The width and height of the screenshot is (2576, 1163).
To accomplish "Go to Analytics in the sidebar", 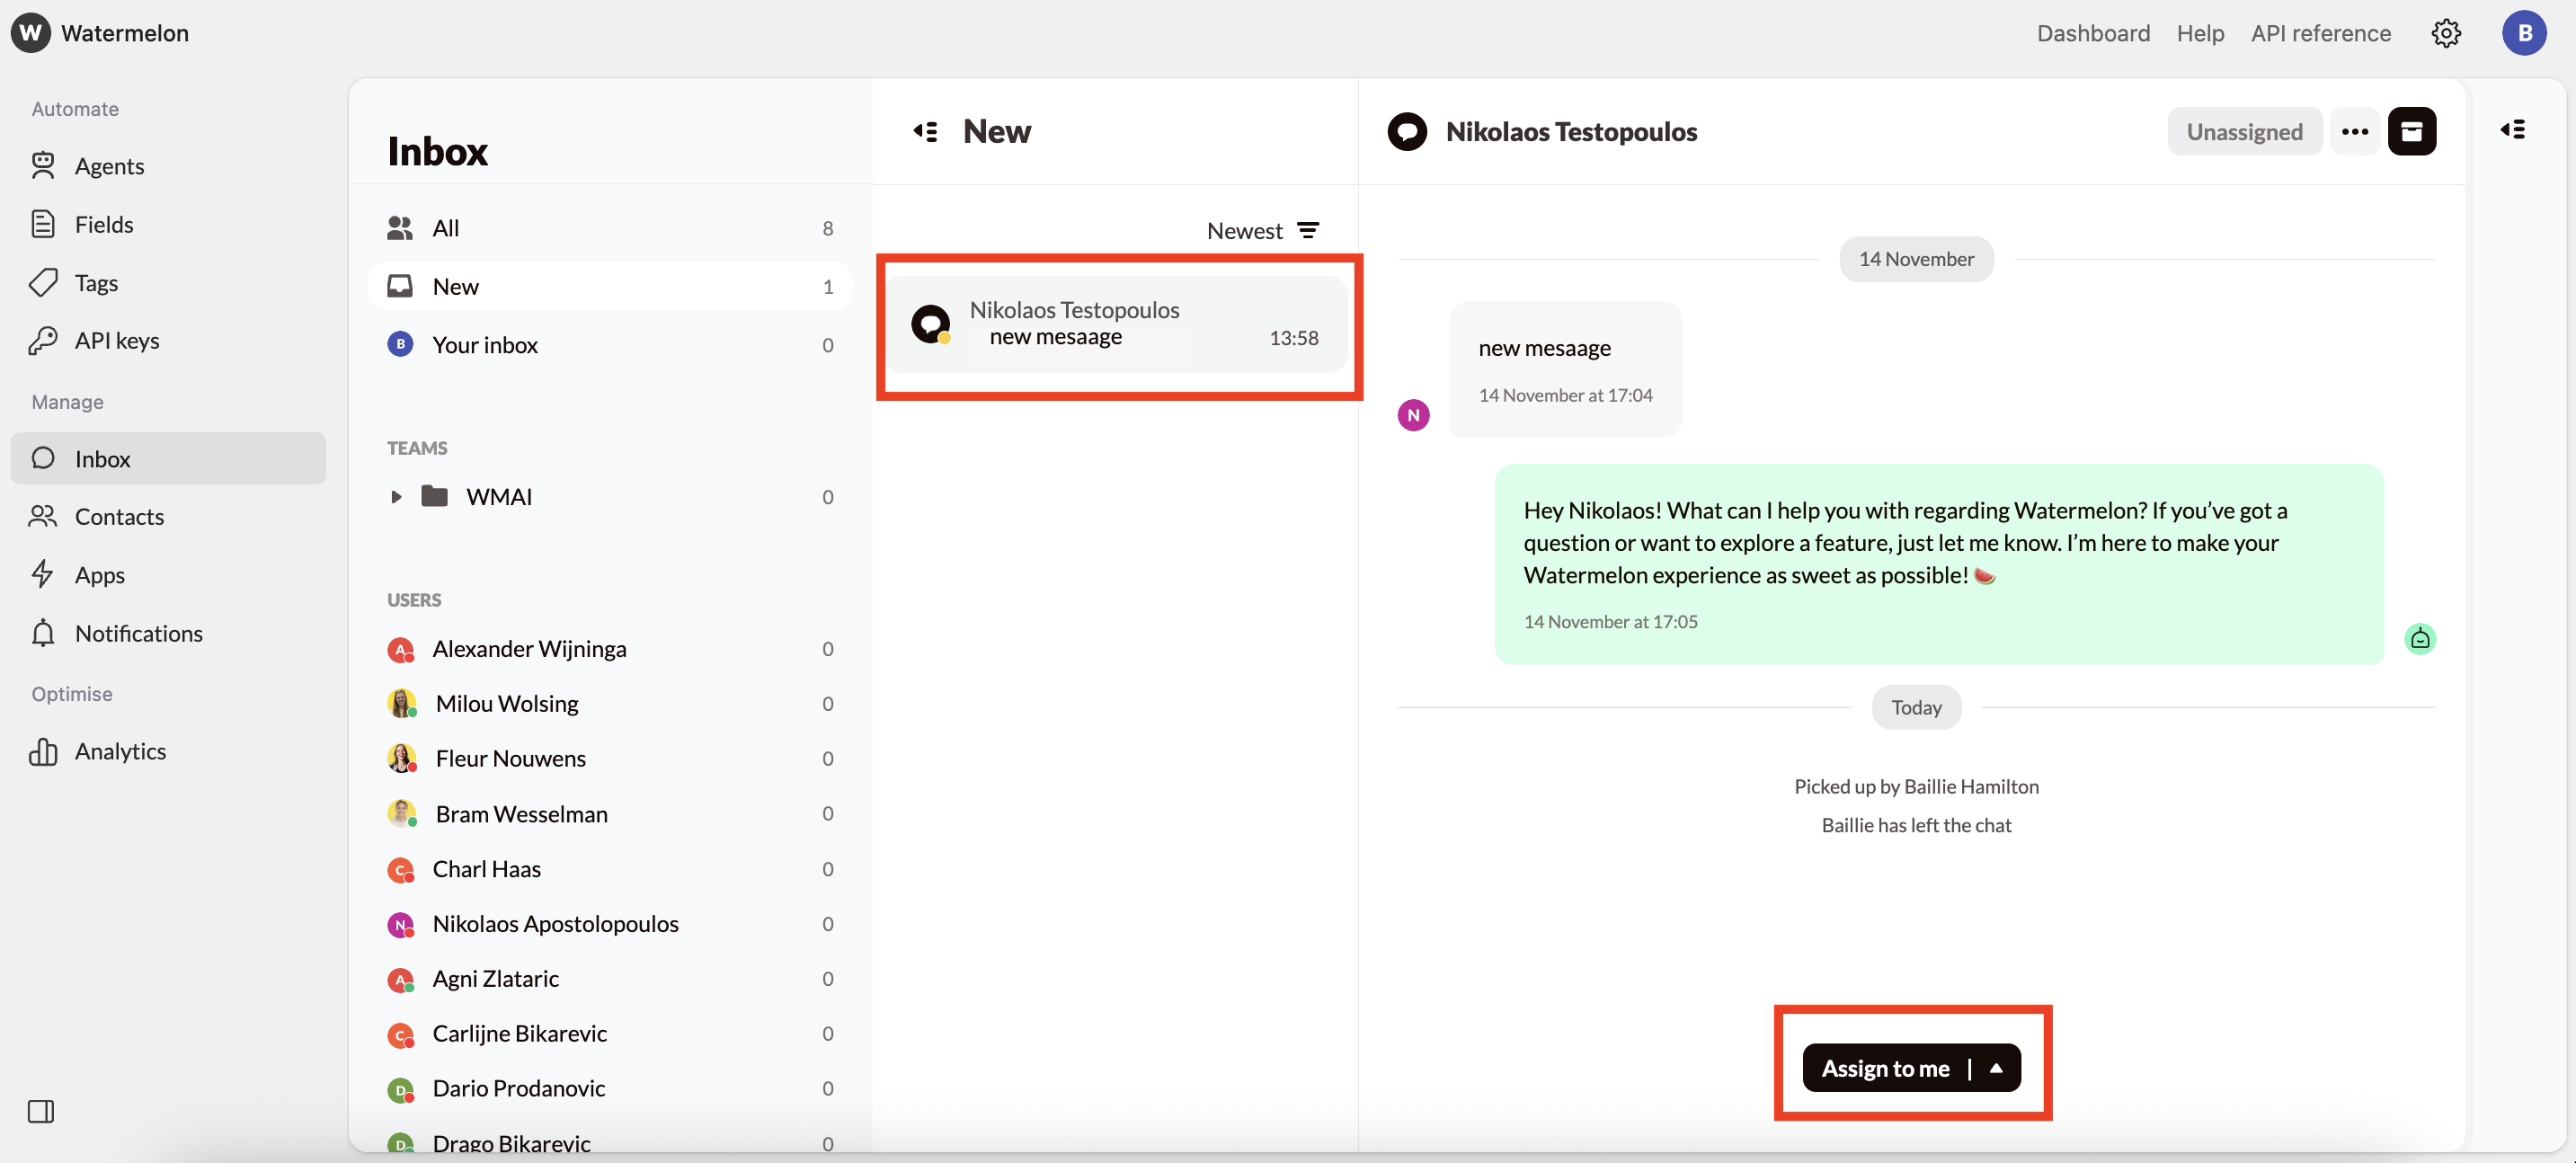I will (x=120, y=751).
